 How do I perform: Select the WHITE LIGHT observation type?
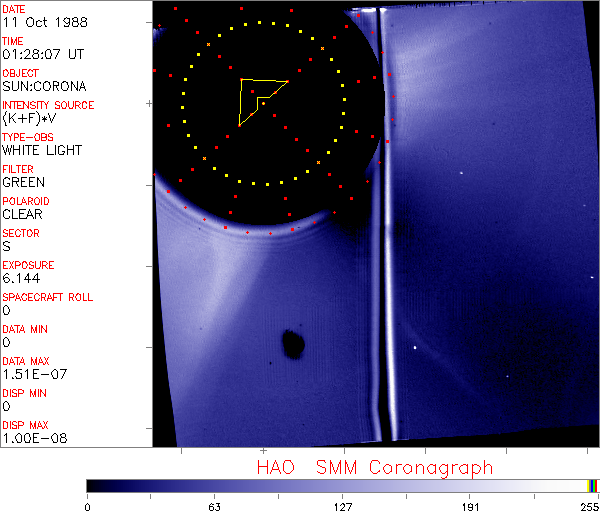tap(42, 151)
